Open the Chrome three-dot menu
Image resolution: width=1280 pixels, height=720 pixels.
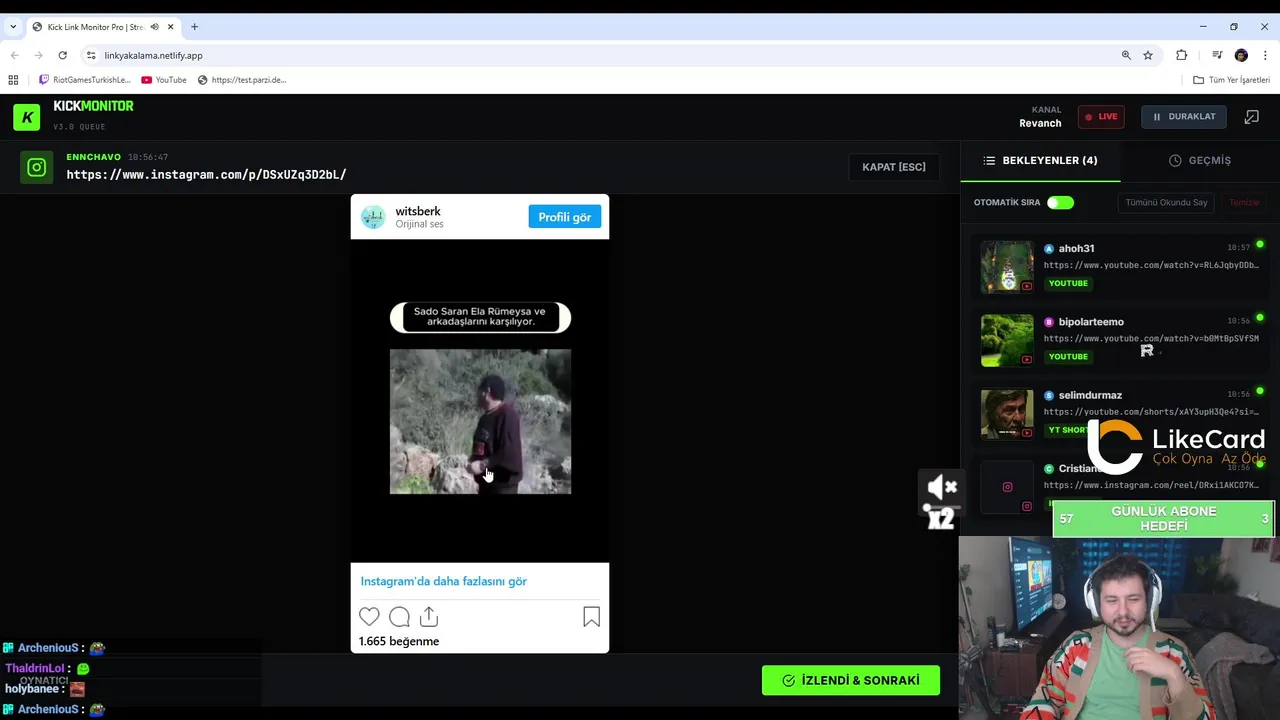point(1266,55)
